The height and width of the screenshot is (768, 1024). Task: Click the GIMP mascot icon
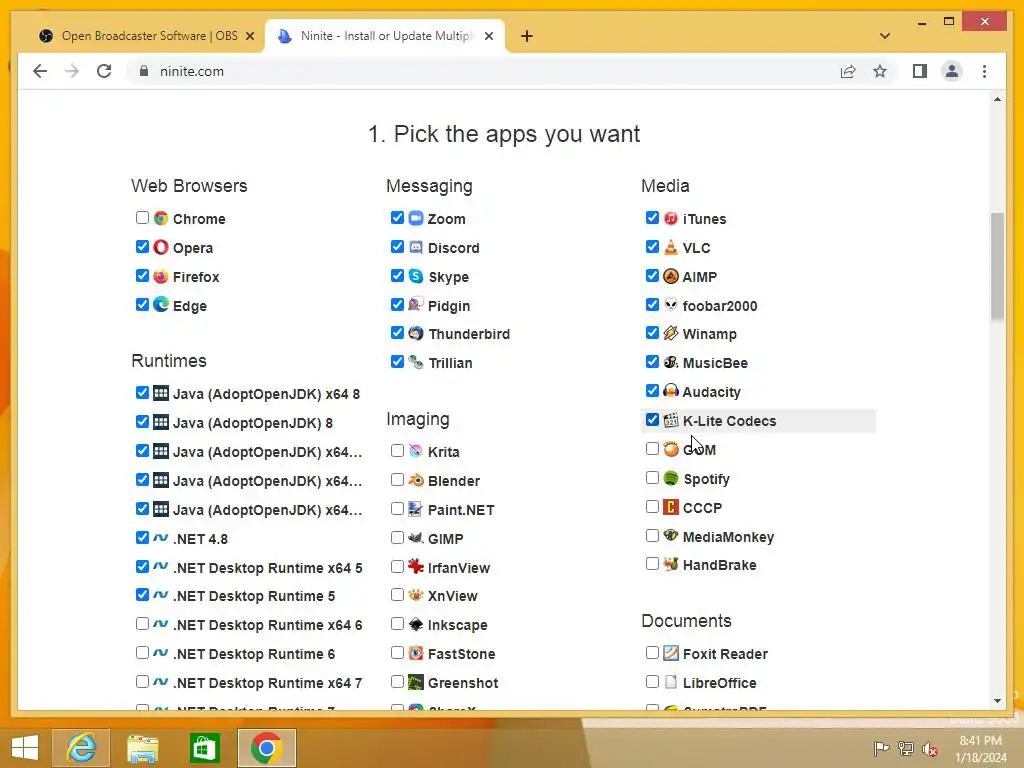point(416,538)
